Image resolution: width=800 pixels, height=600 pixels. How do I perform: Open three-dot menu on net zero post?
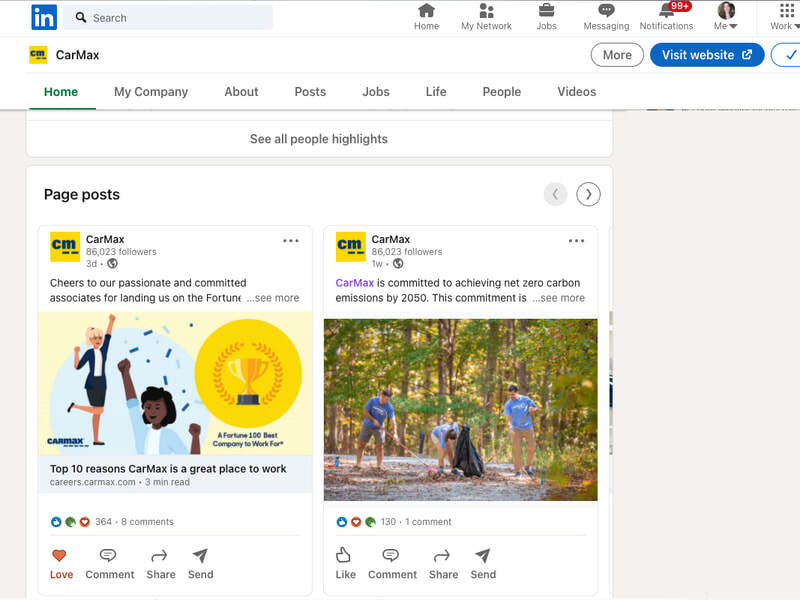point(576,241)
